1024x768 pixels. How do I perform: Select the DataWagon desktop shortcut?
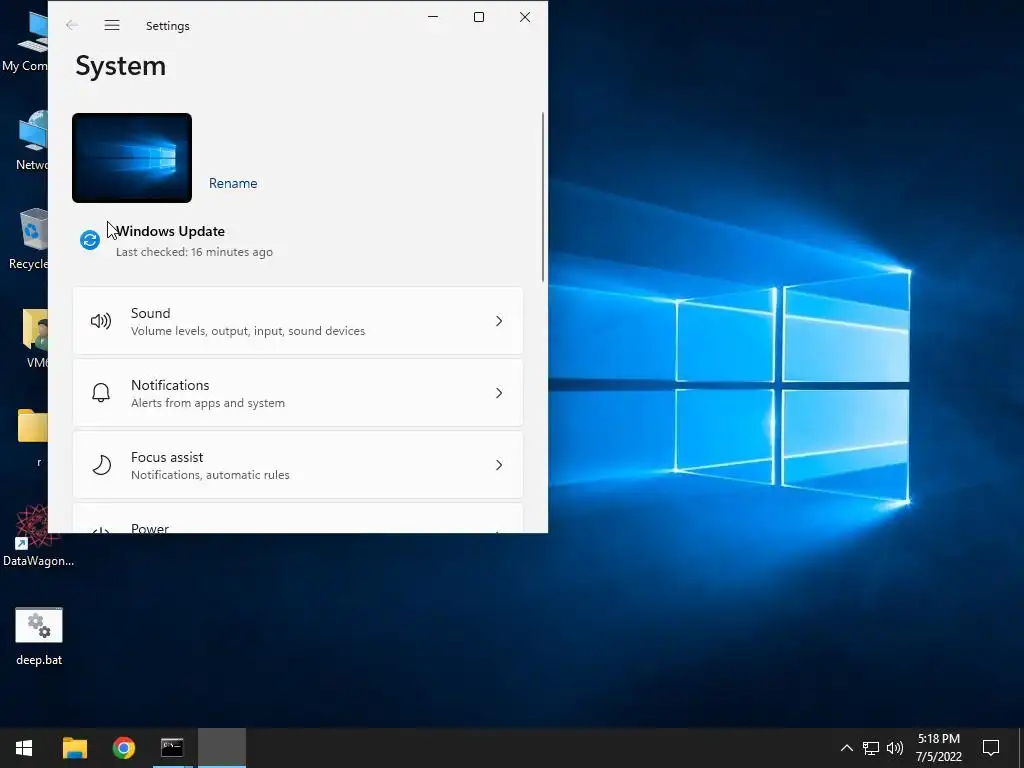pyautogui.click(x=38, y=536)
